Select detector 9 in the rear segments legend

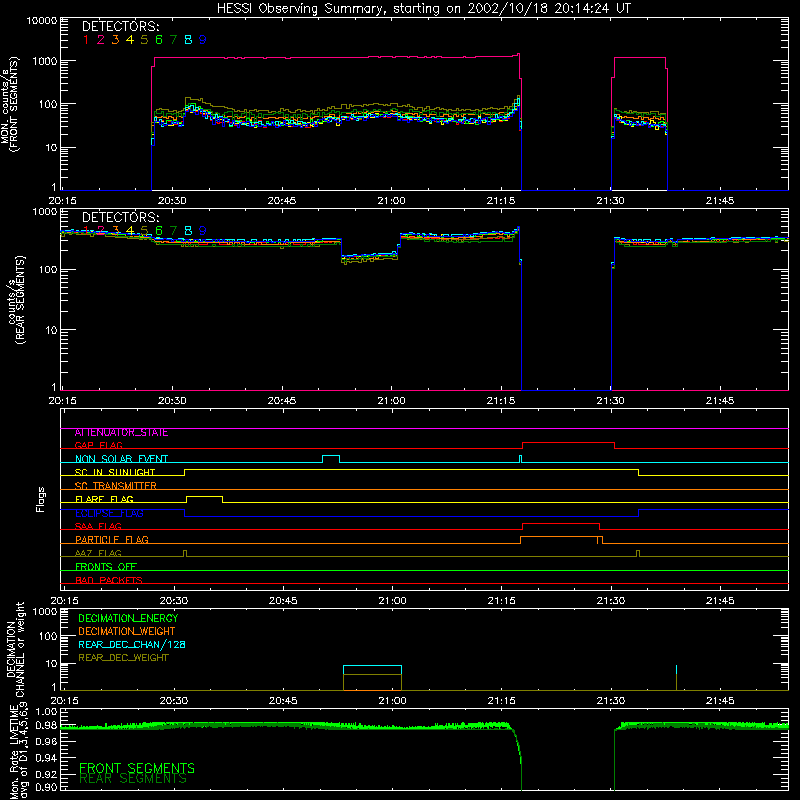(x=203, y=231)
